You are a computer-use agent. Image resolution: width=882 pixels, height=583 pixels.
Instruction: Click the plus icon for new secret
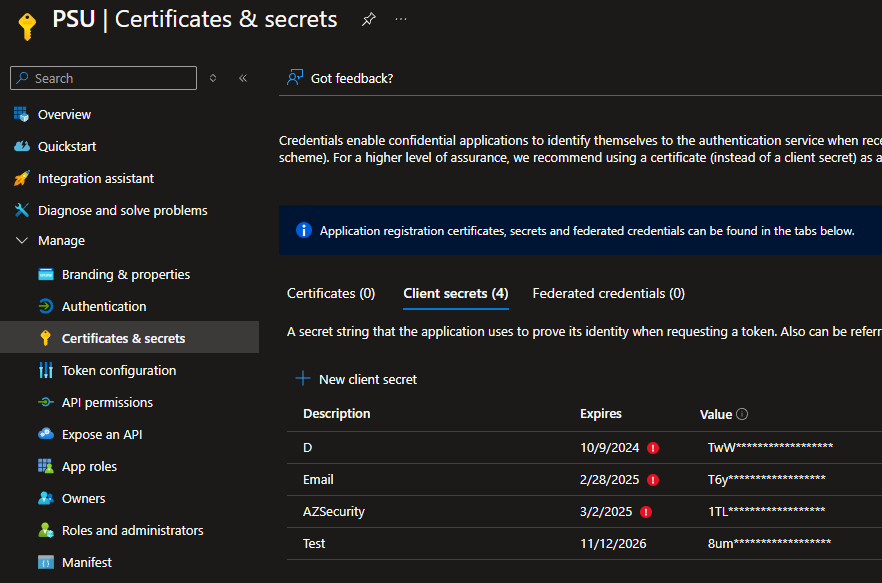coord(303,379)
